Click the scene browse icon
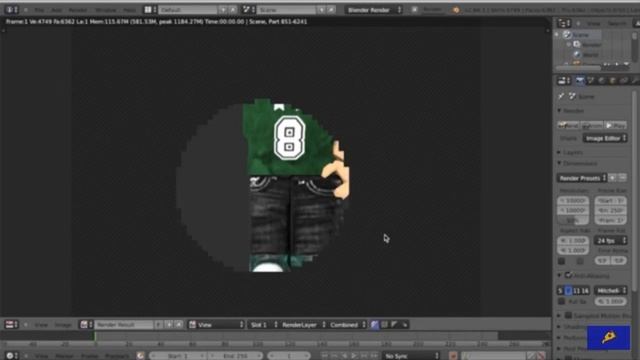 tap(249, 9)
